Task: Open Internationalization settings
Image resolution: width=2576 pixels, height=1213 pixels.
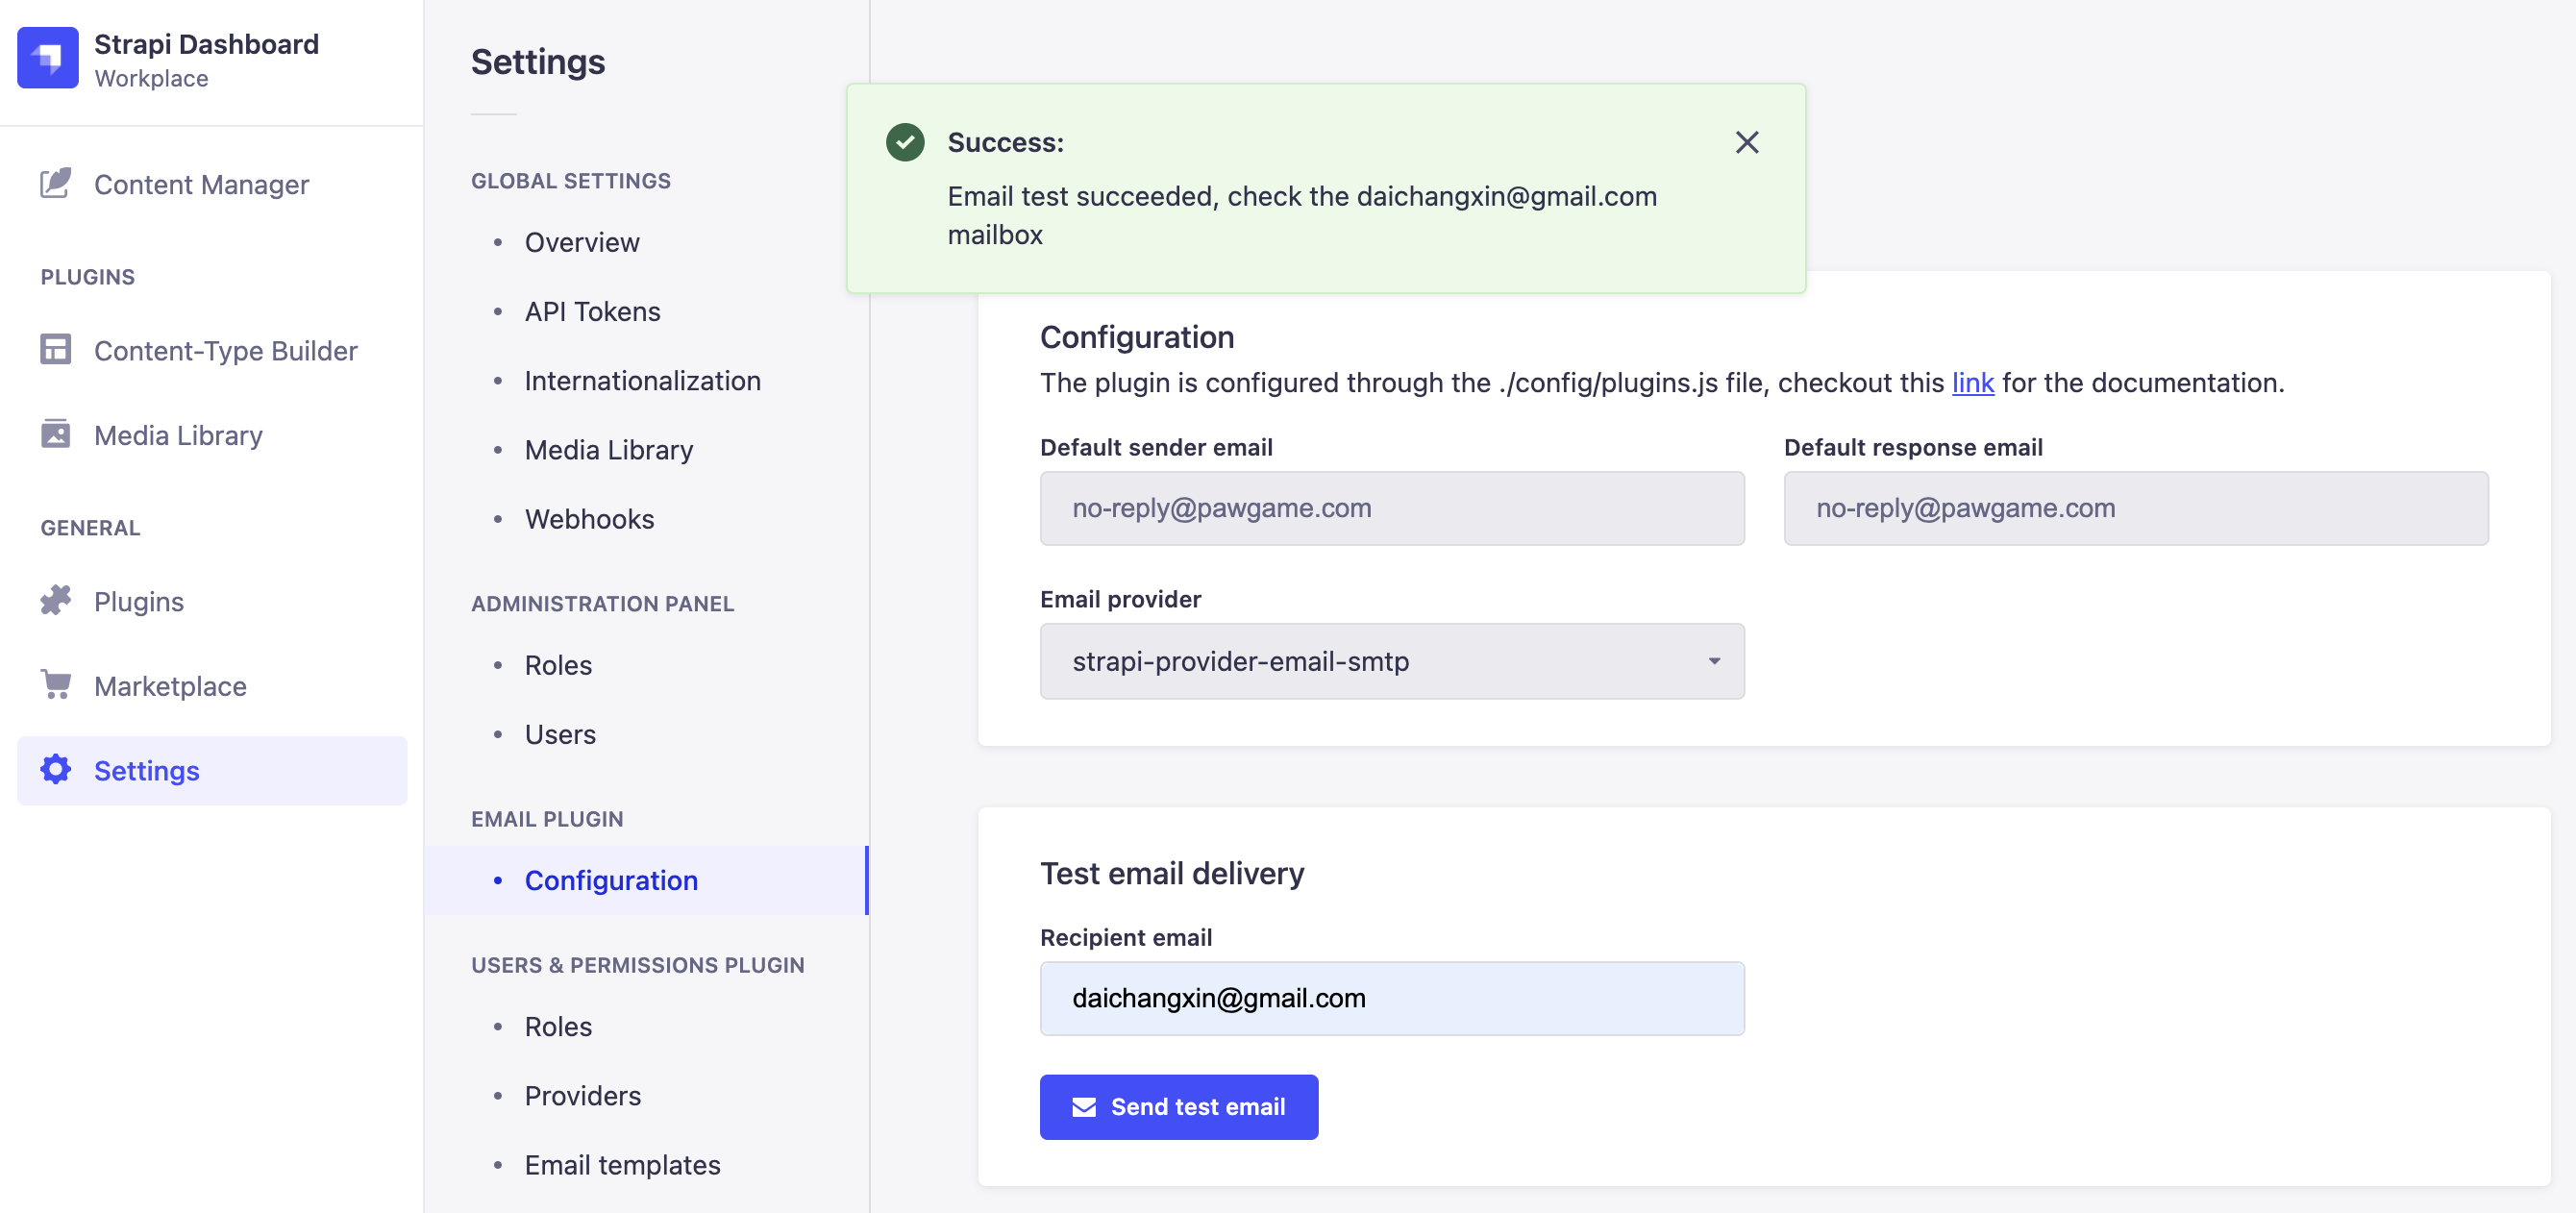Action: (642, 381)
